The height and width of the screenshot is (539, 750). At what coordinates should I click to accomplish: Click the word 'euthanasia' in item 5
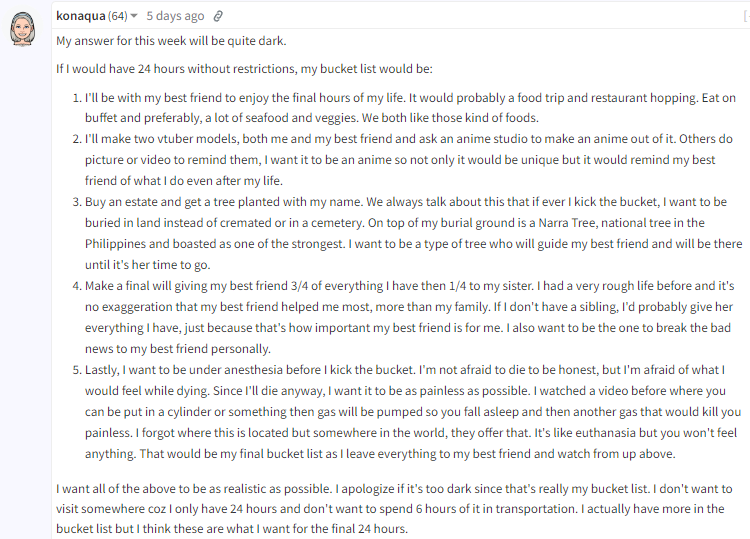coord(605,433)
